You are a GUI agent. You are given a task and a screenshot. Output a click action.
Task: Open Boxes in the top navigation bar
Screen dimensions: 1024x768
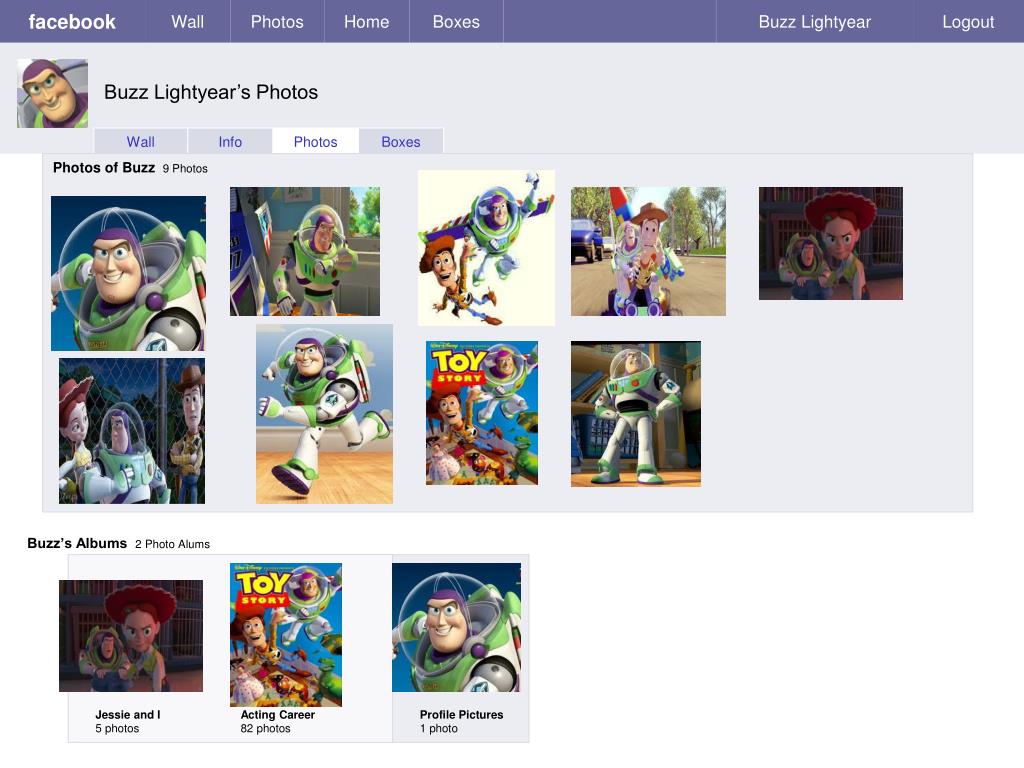pos(456,22)
